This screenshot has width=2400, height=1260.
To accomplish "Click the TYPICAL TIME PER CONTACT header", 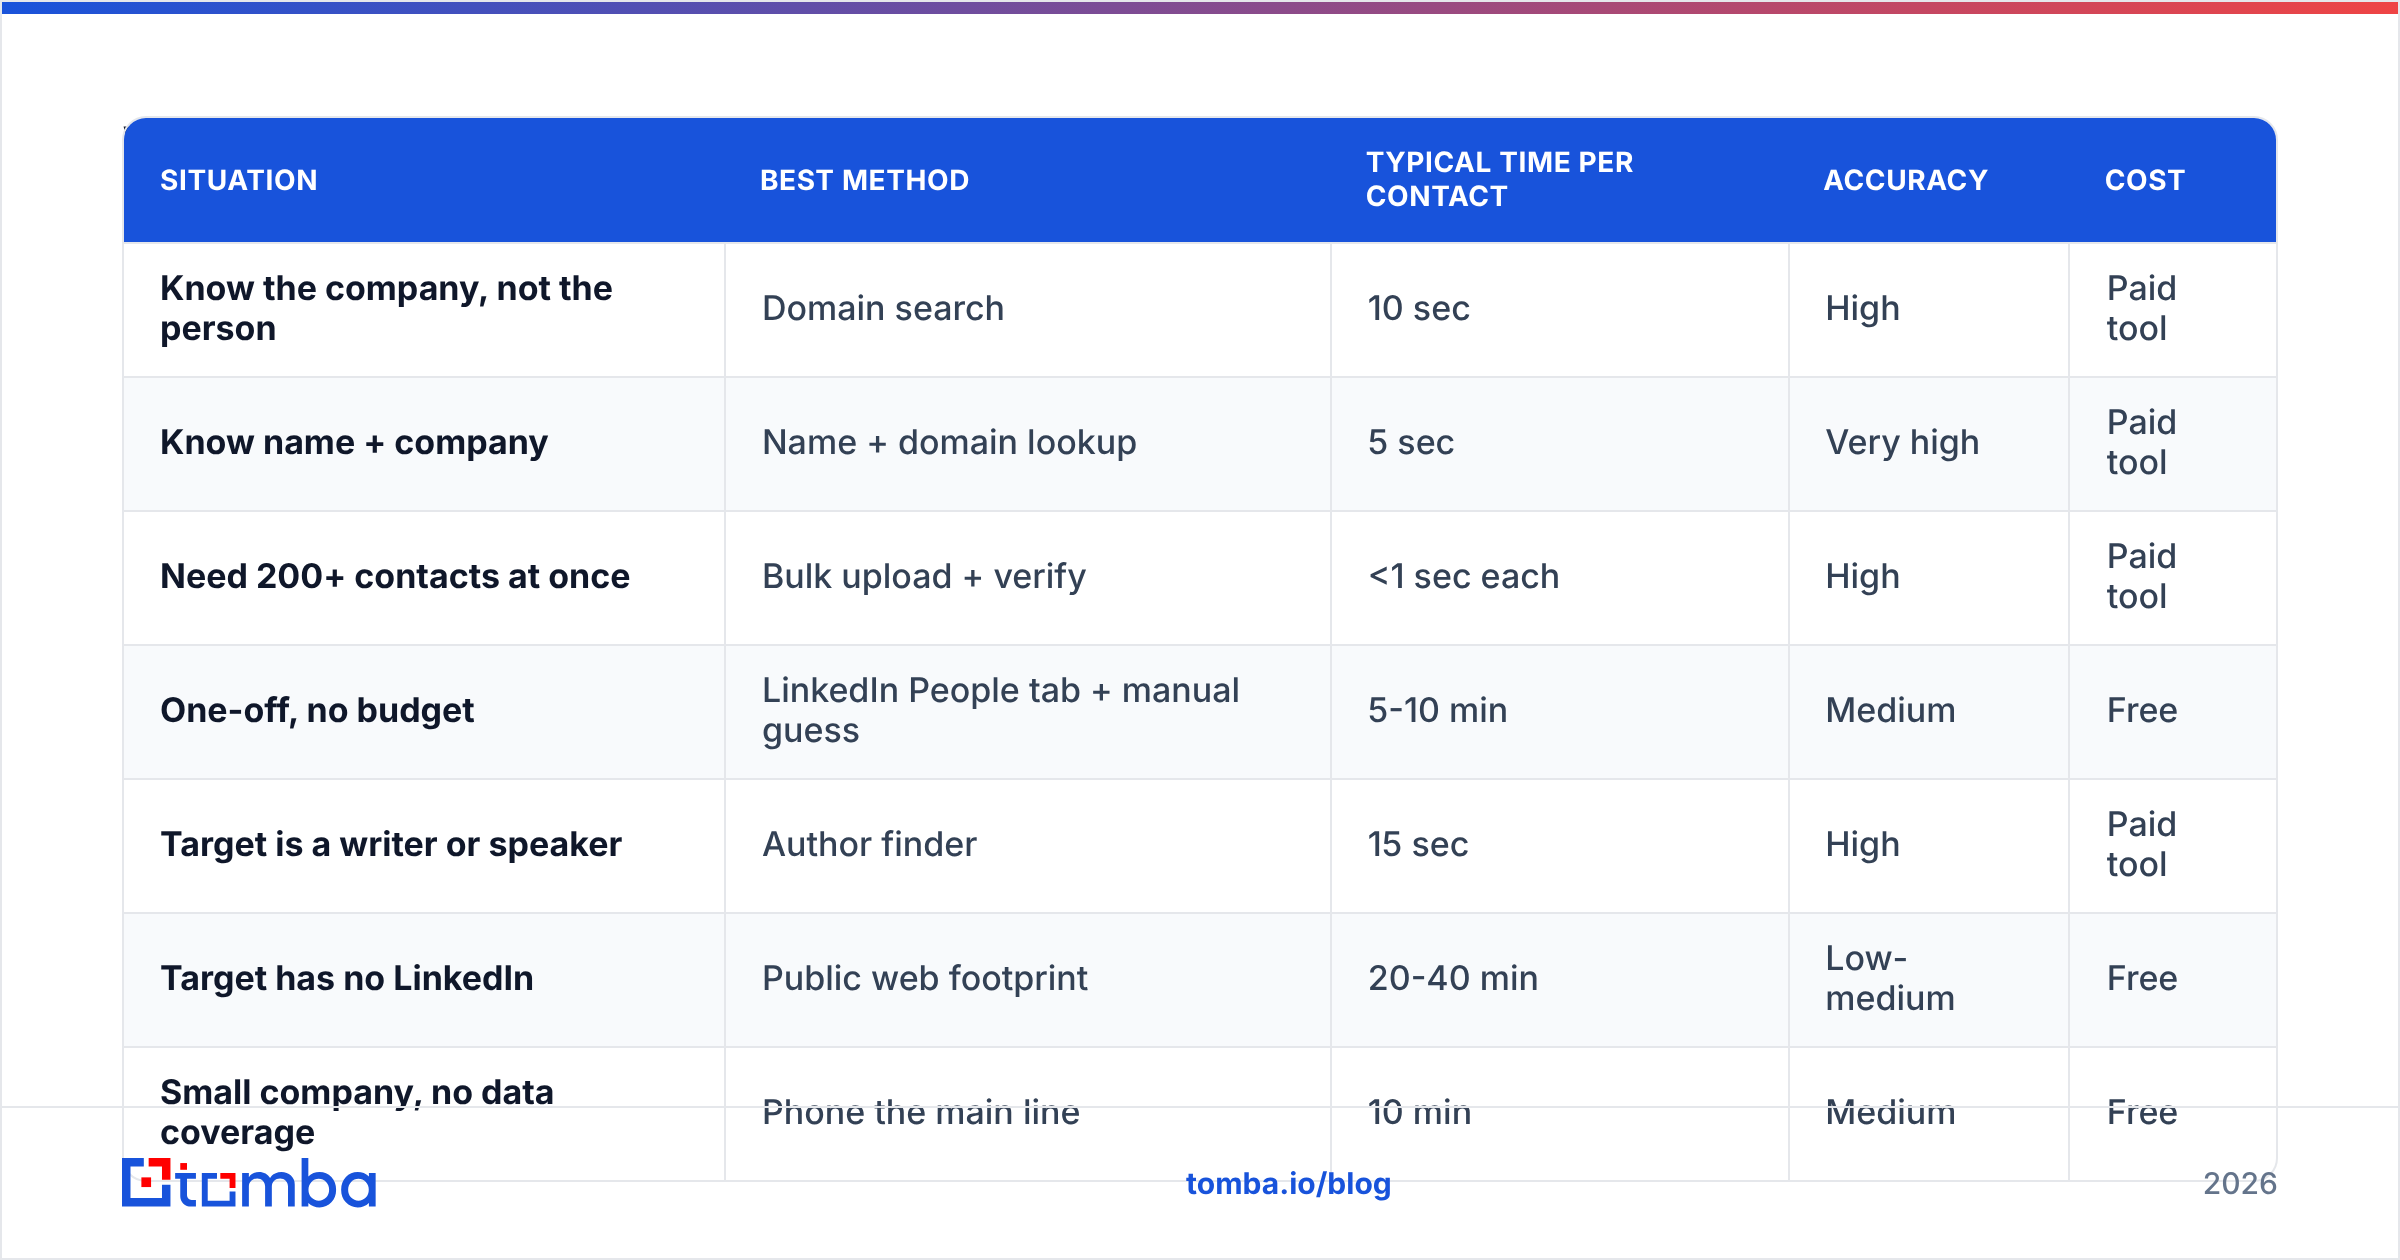I will point(1499,179).
